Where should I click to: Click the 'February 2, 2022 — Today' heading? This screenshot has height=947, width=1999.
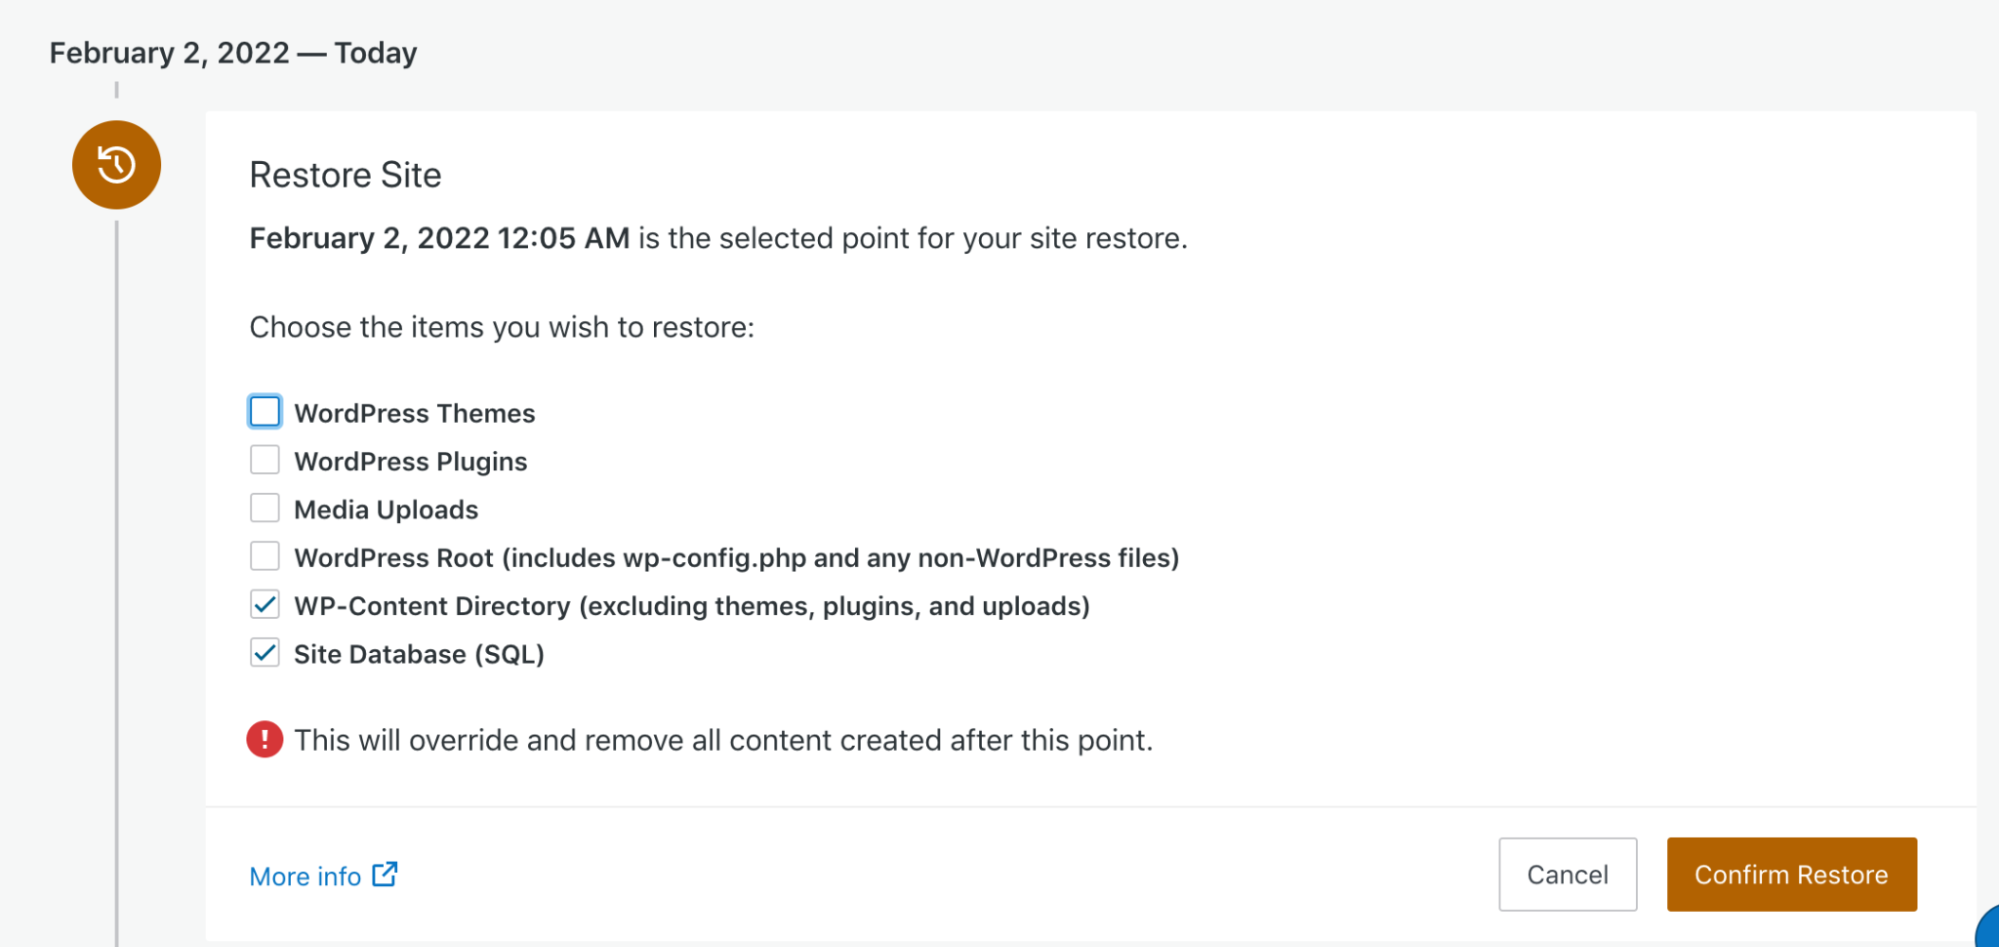[x=233, y=53]
